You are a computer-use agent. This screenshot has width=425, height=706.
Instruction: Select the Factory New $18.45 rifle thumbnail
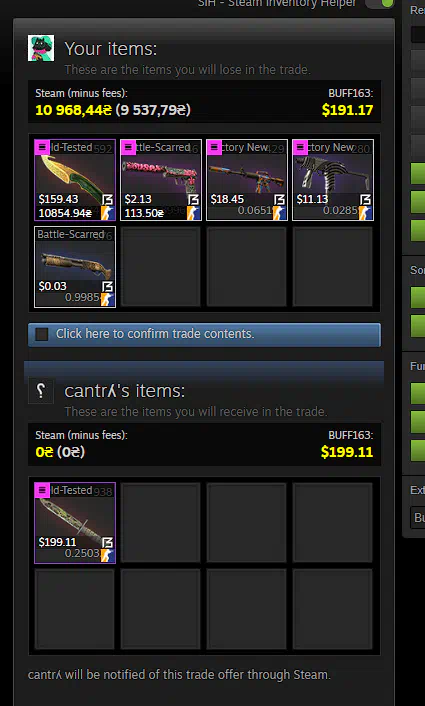(x=247, y=180)
